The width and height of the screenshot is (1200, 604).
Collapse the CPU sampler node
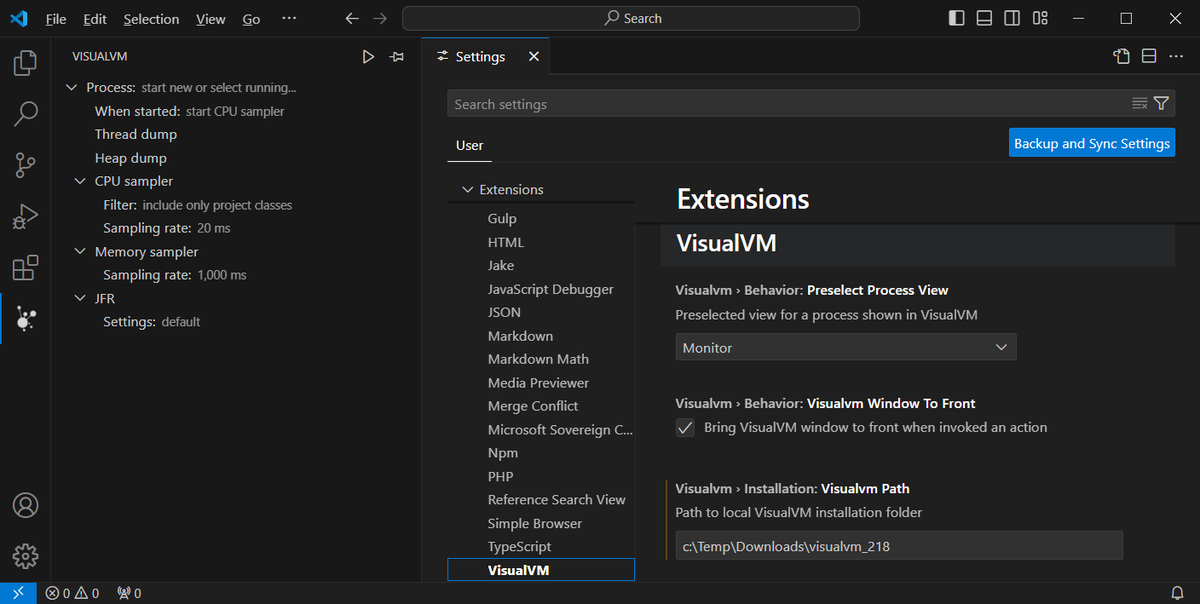[80, 181]
